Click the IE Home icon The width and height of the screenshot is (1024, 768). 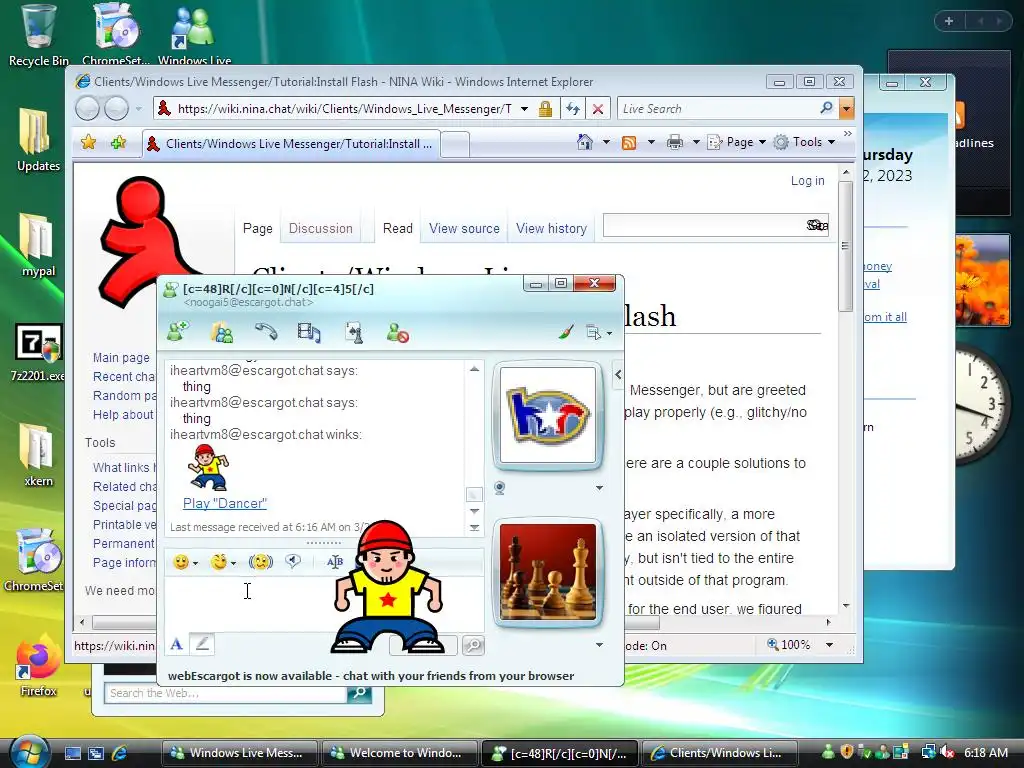pos(584,142)
